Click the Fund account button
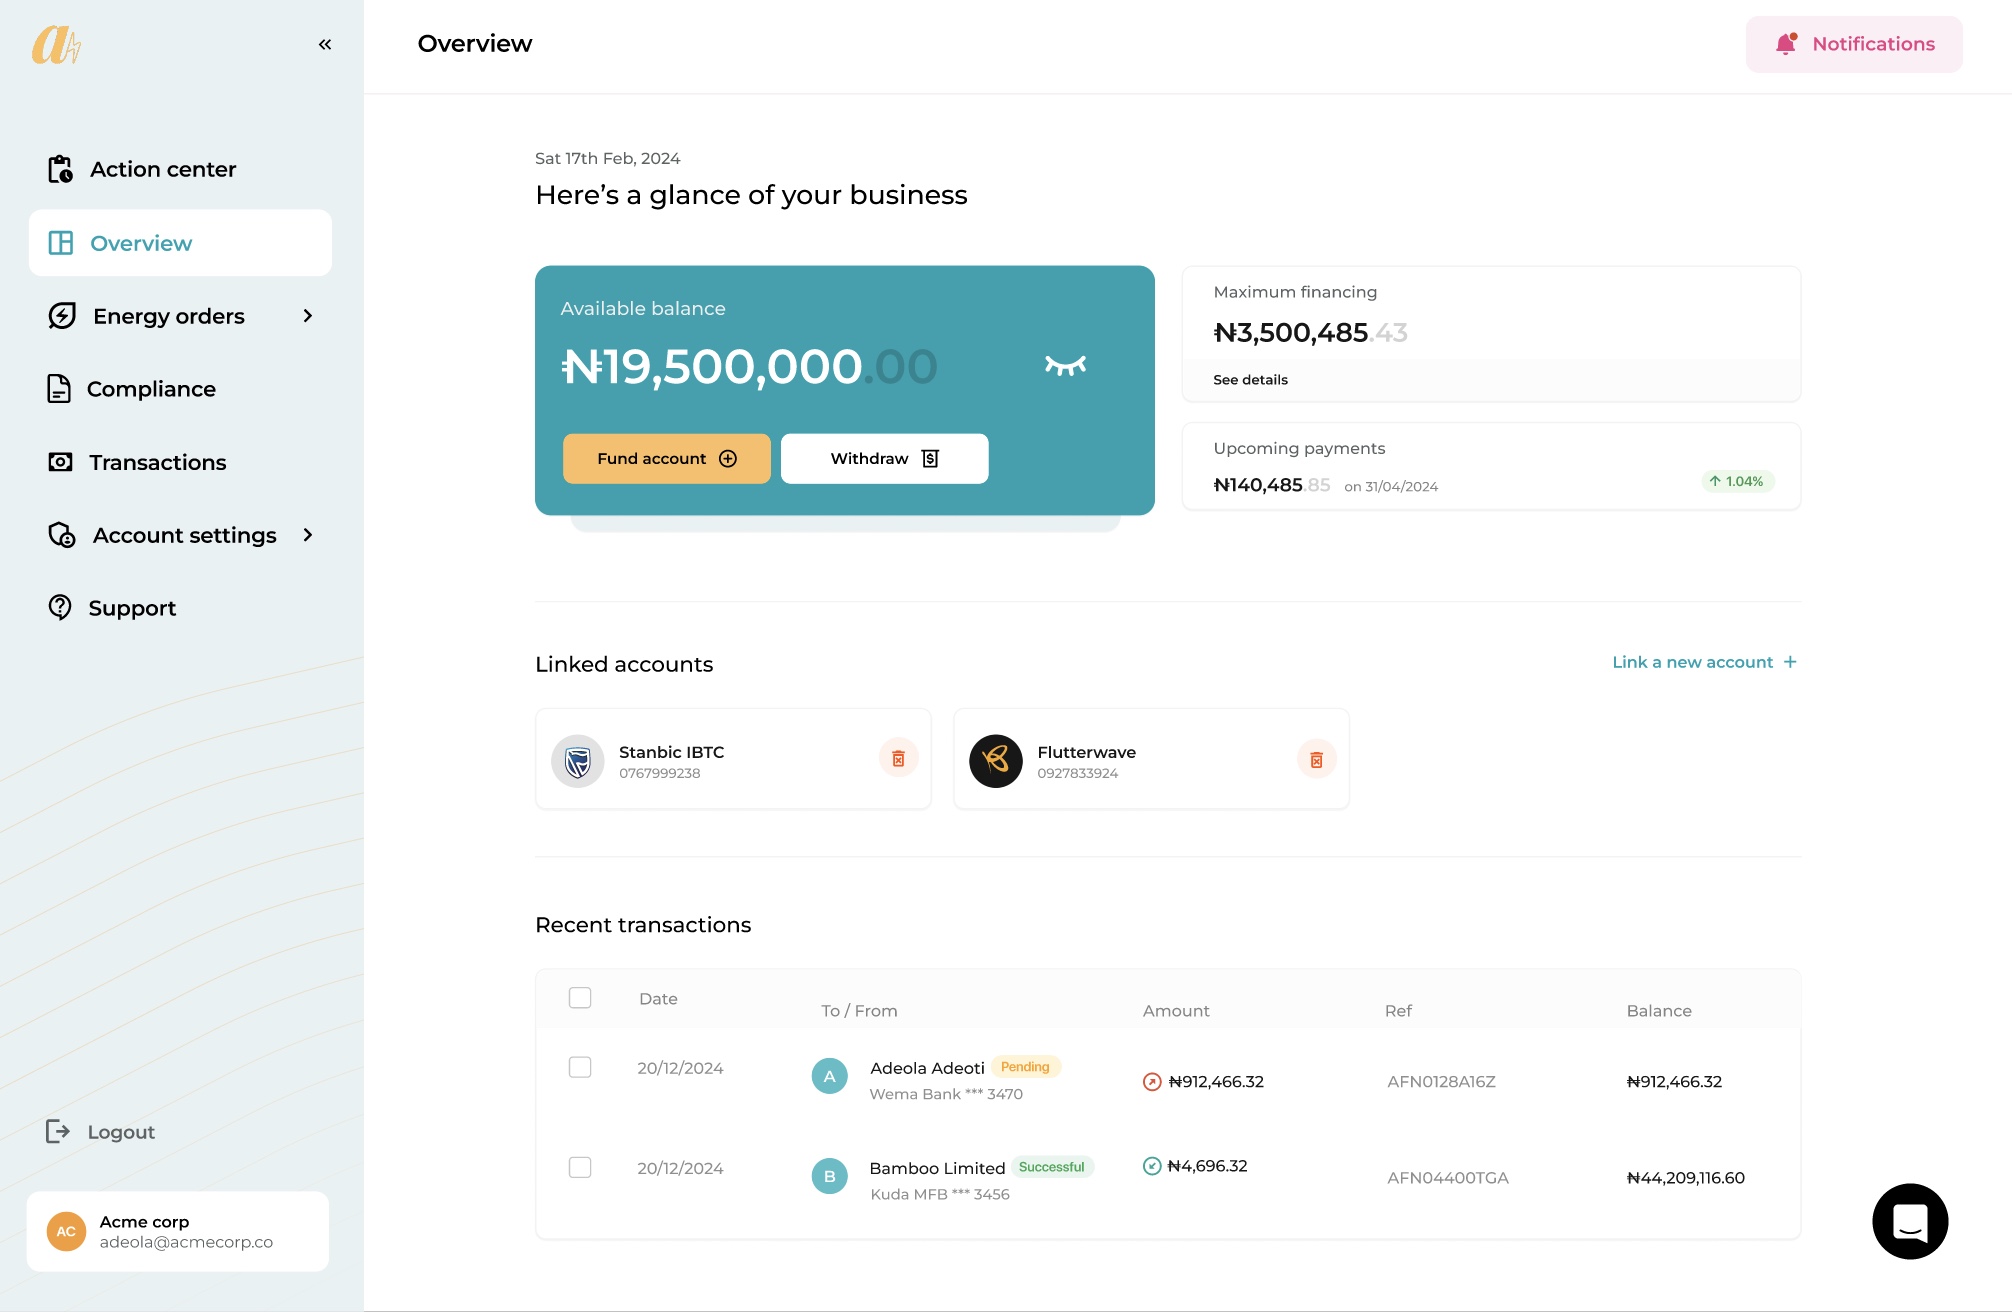2012x1312 pixels. coord(666,458)
